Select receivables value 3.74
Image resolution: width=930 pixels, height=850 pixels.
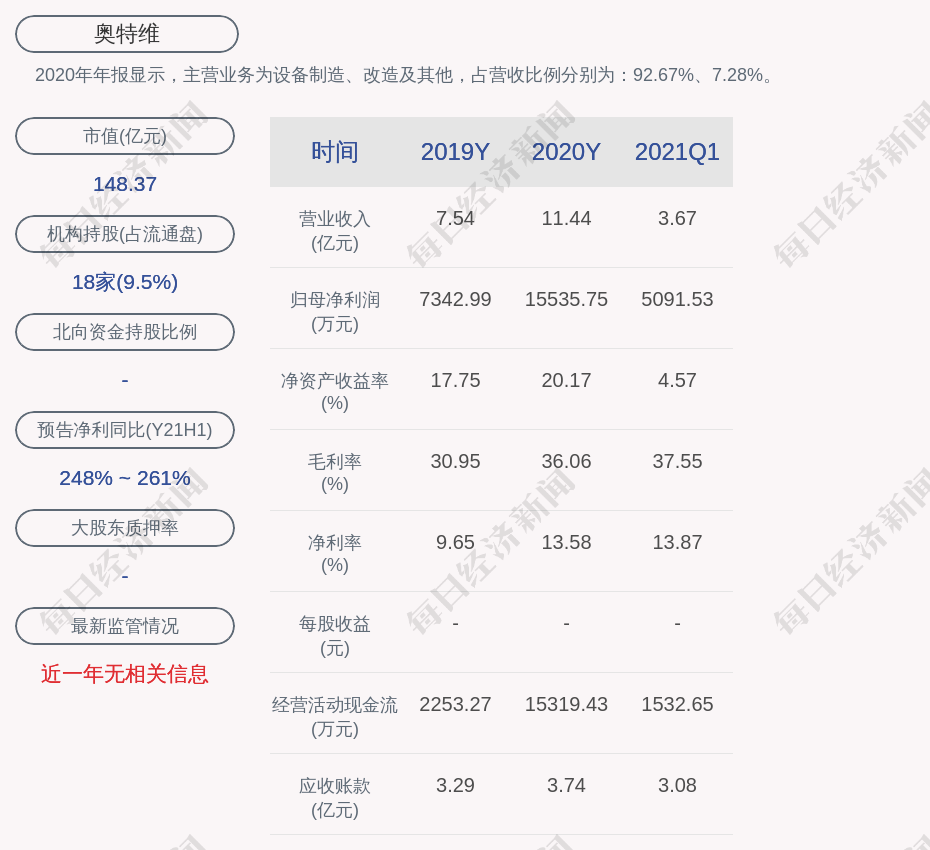(566, 785)
